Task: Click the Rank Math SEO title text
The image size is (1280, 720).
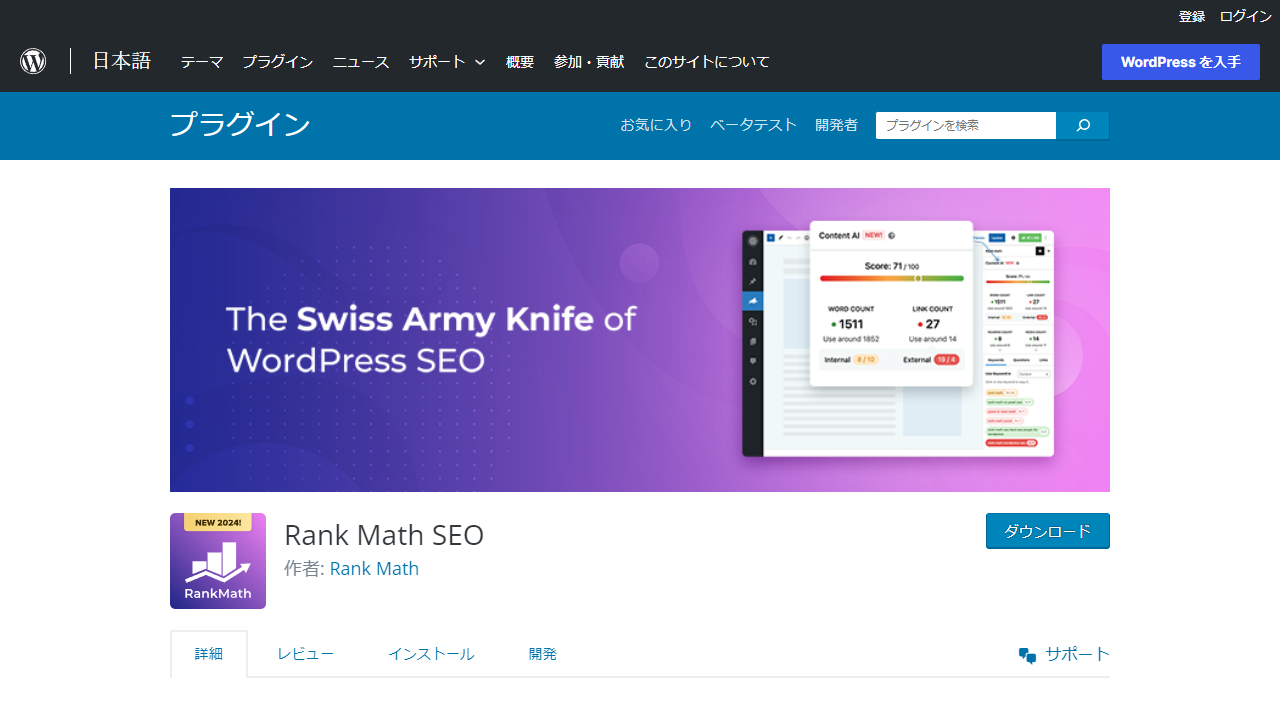Action: click(x=384, y=535)
